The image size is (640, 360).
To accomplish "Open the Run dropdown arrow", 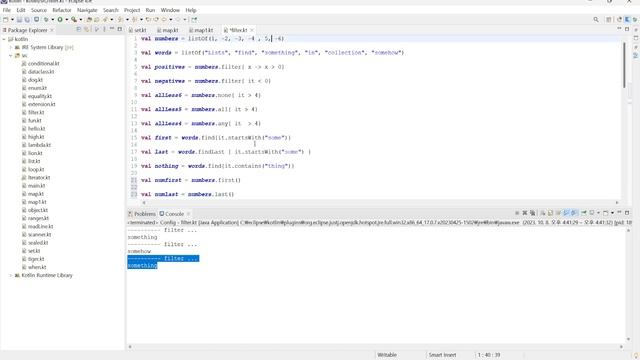I will pos(67,20).
